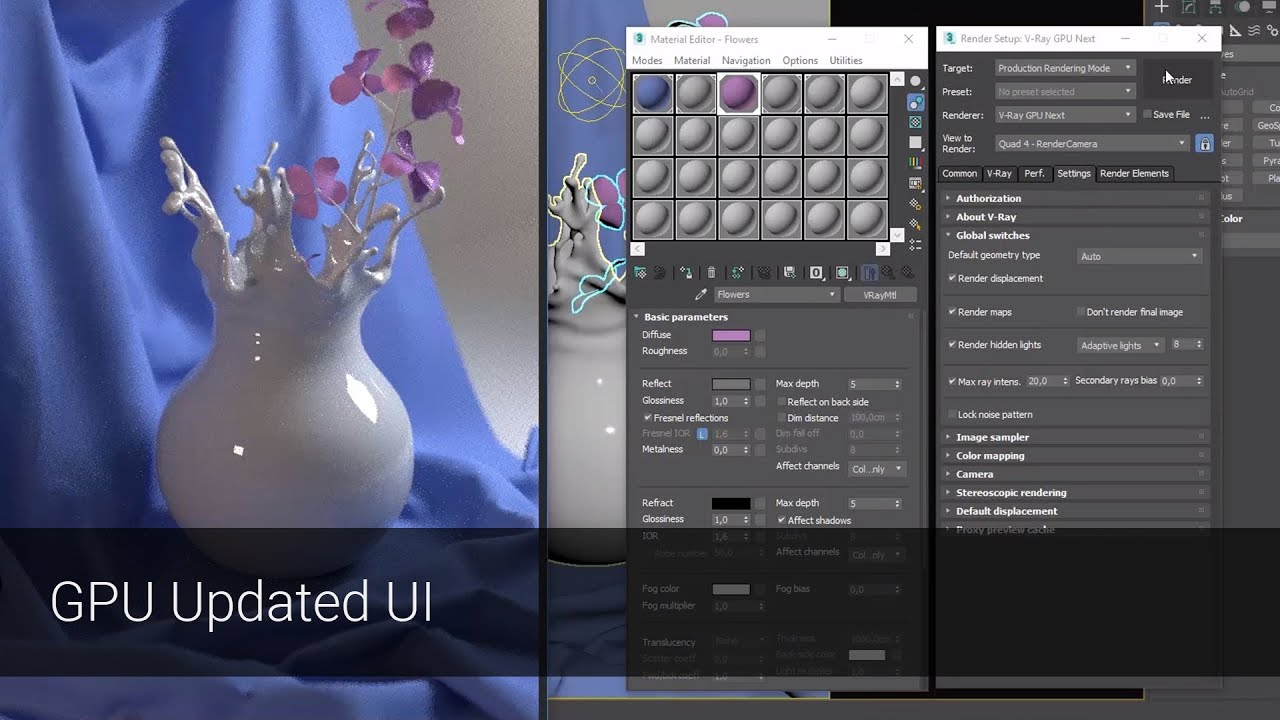Pick material with eyedropper icon
Screen dimensions: 1280x720
701,294
